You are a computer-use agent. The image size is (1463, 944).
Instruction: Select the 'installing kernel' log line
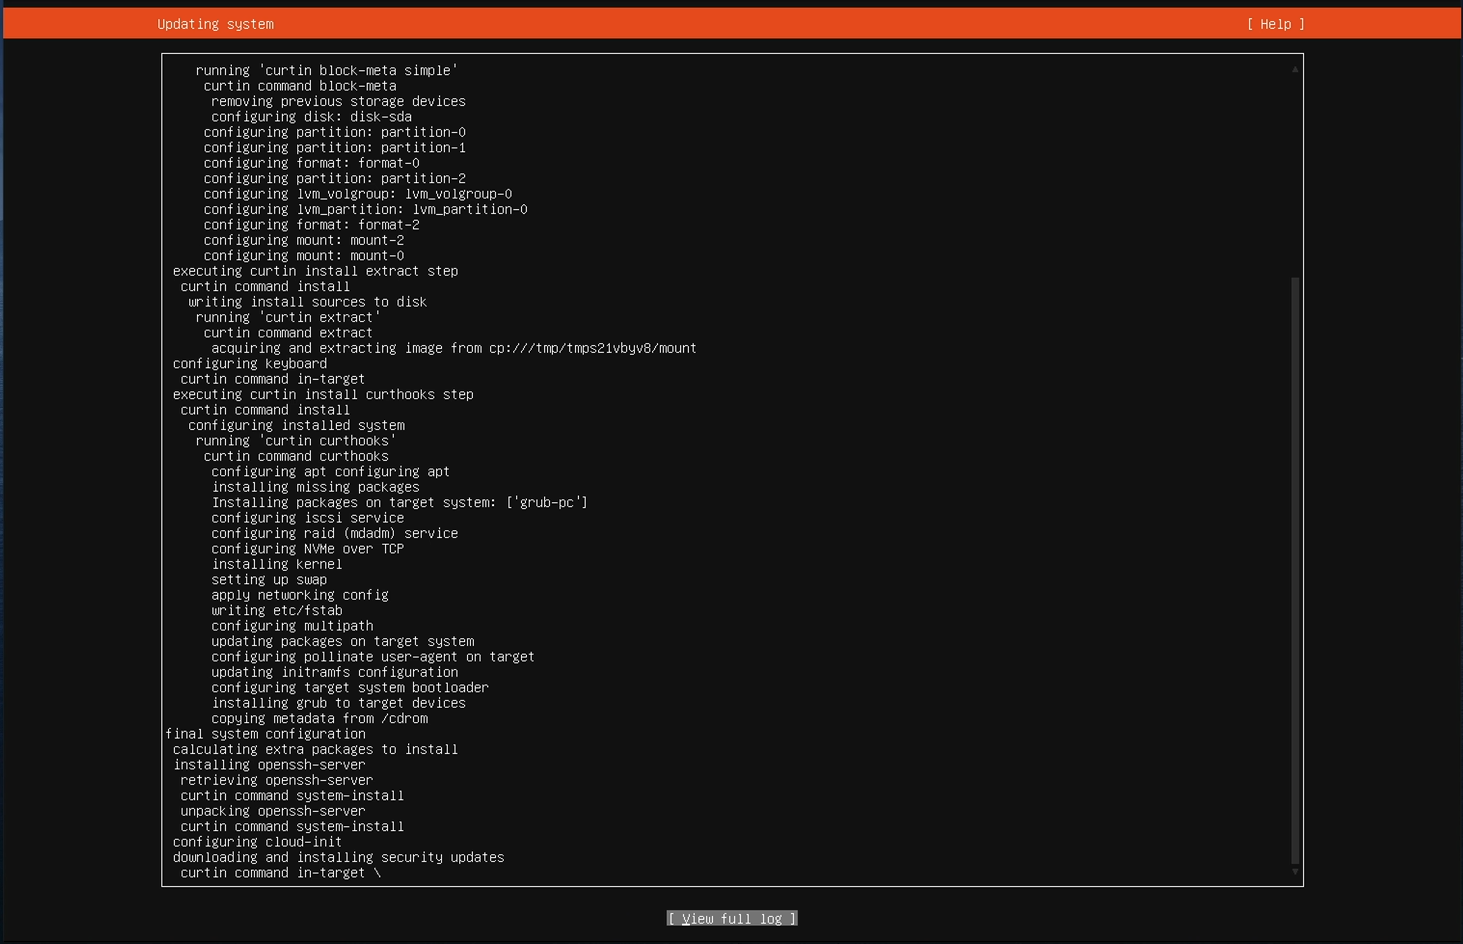(277, 564)
